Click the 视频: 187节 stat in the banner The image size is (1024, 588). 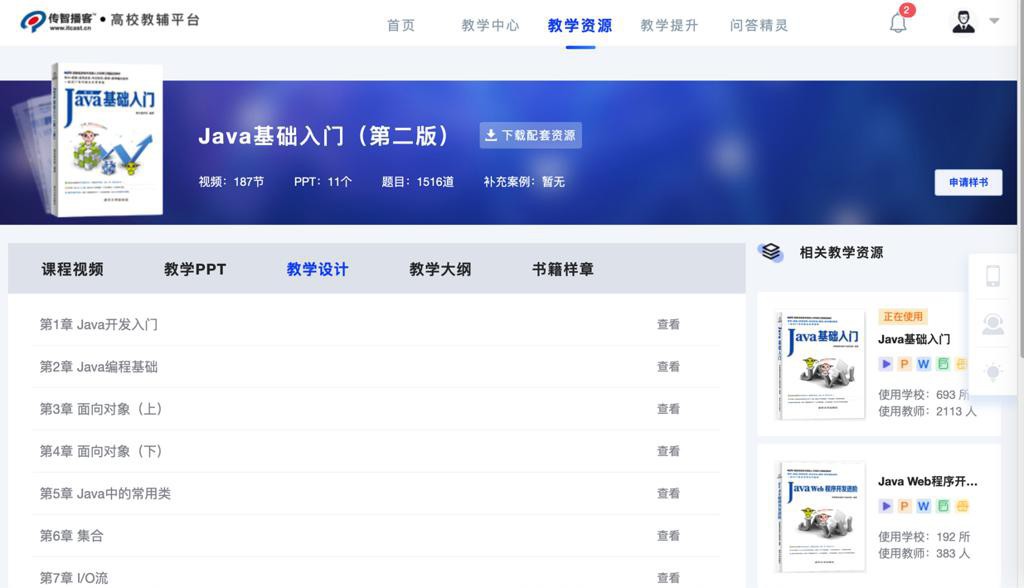tap(231, 182)
